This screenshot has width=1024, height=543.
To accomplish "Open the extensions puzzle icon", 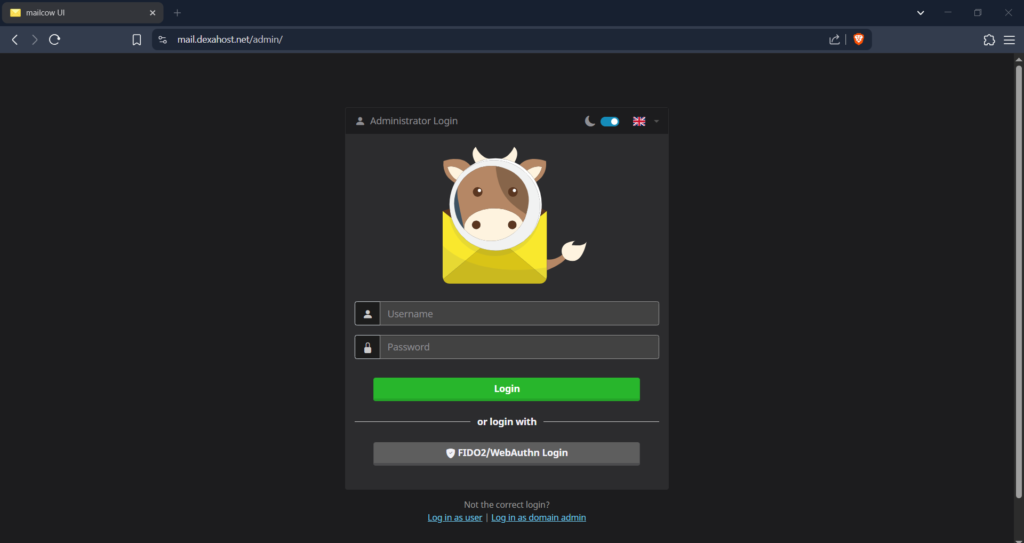I will 989,40.
